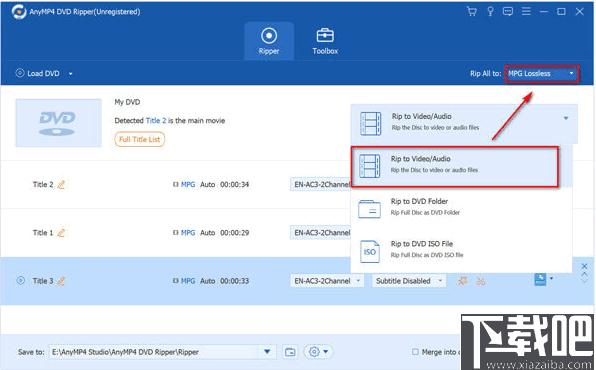Open the shopping cart purchase icon
Screen dimensions: 596x370
tap(472, 11)
